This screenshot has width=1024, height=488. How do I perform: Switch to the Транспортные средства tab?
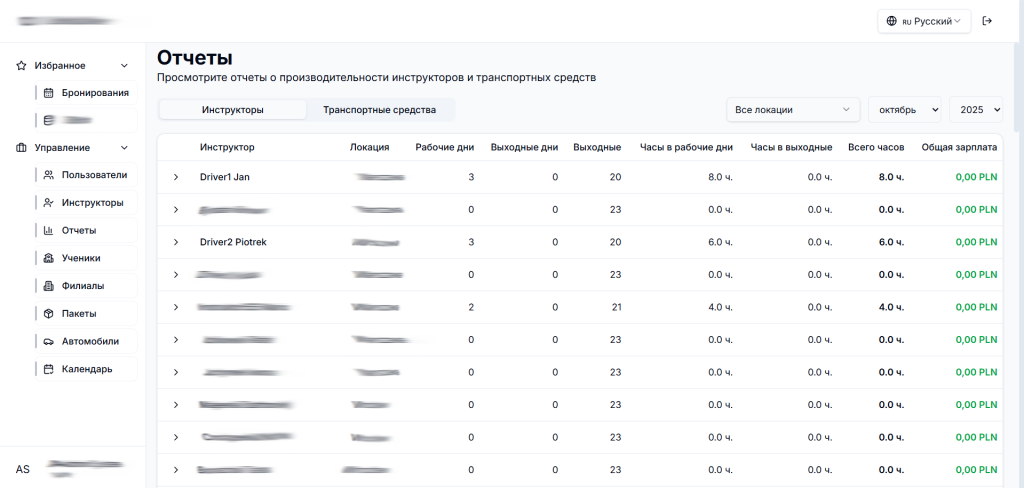coord(379,109)
